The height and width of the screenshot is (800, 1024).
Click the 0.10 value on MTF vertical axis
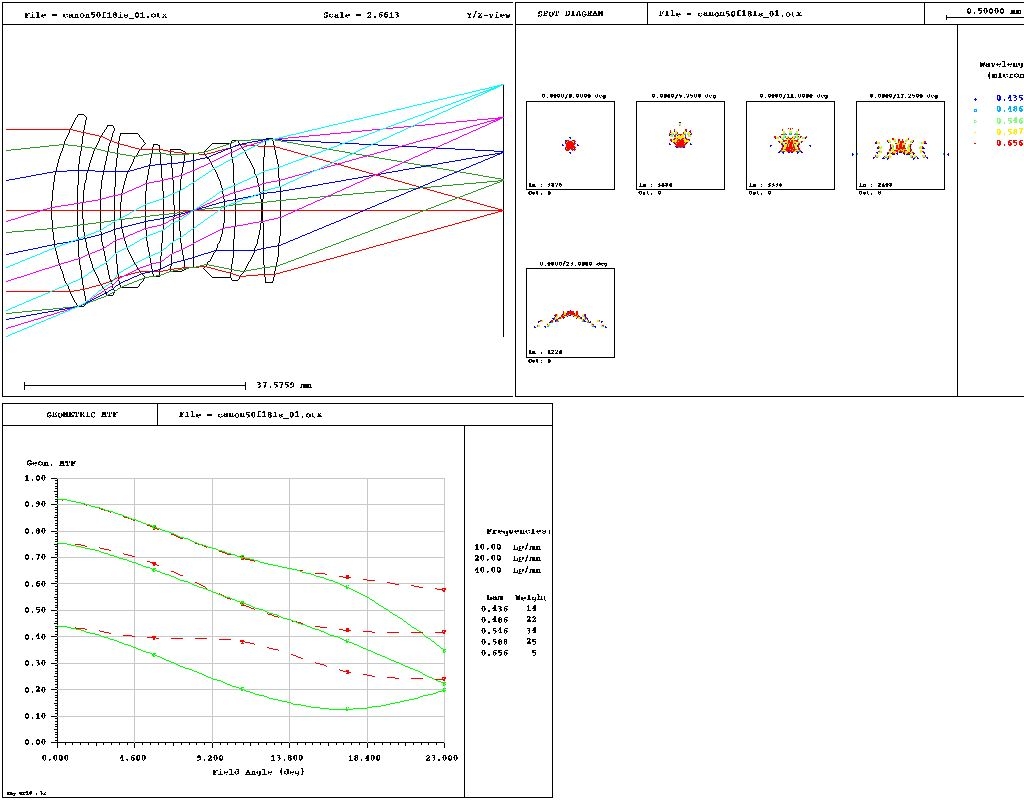click(35, 716)
